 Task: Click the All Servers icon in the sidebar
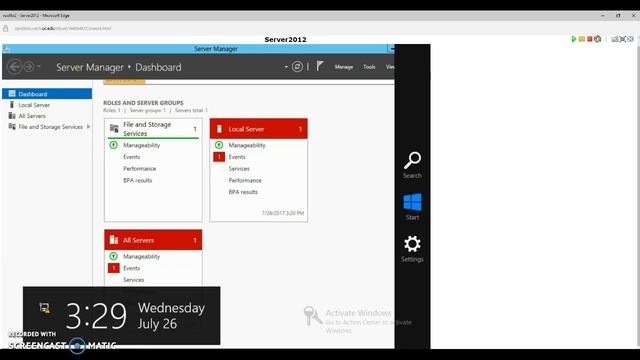(x=12, y=116)
